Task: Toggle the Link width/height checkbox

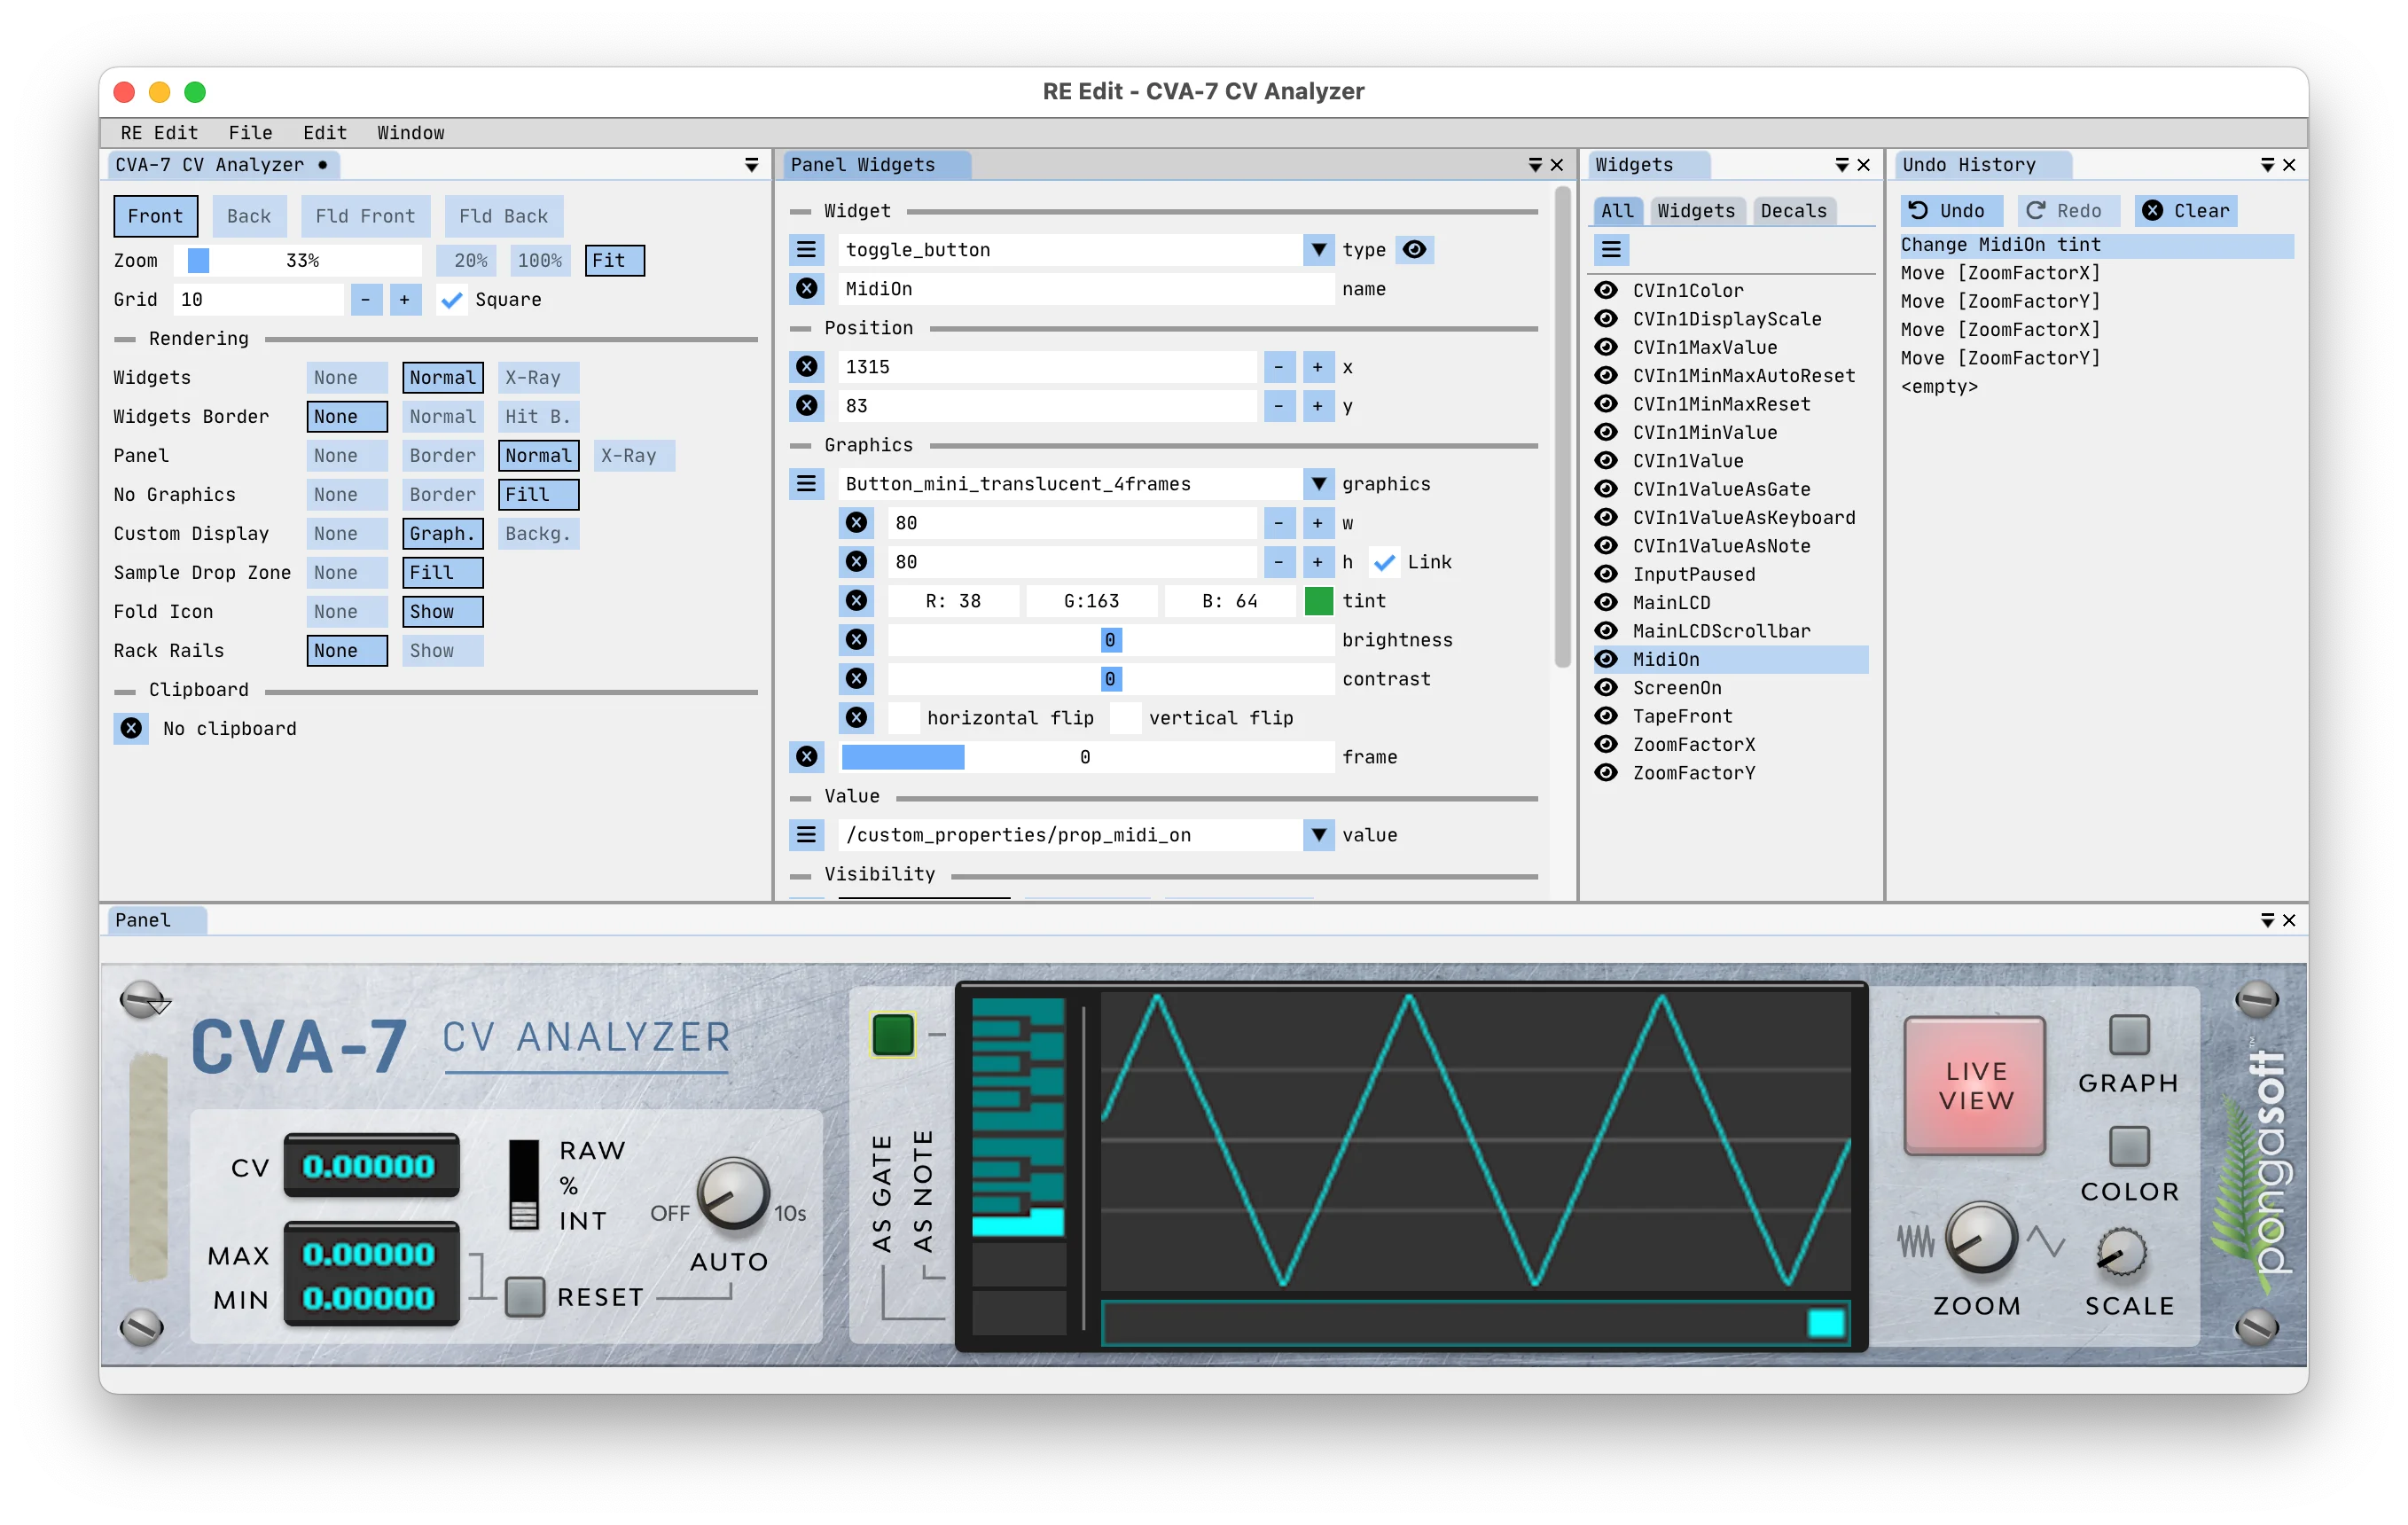Action: tap(1384, 562)
